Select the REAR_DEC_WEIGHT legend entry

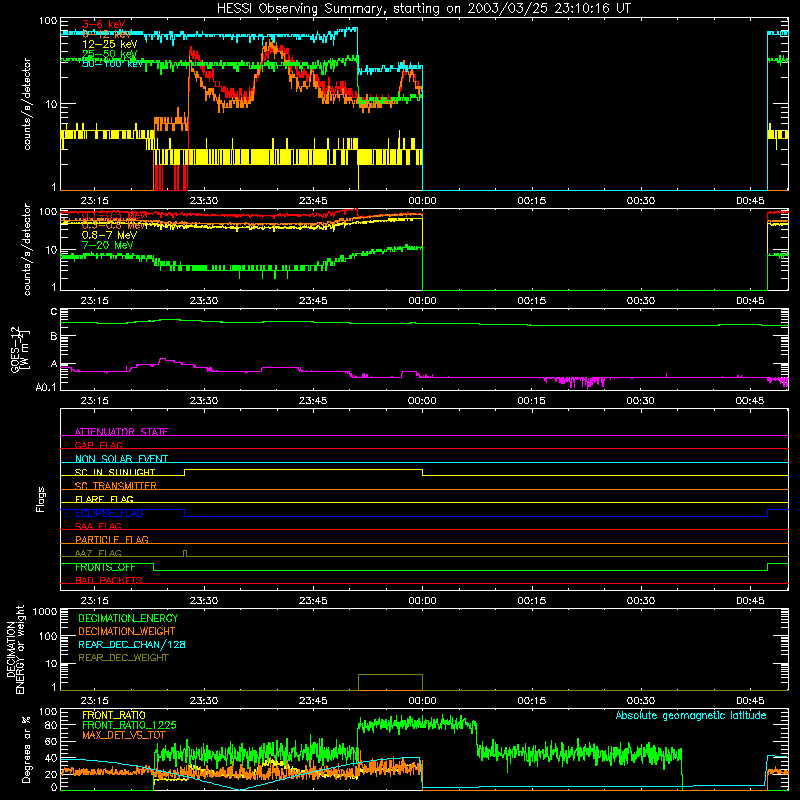[123, 658]
